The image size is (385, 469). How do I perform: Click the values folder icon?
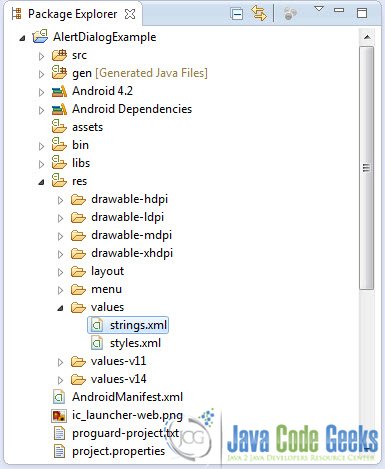(x=78, y=307)
